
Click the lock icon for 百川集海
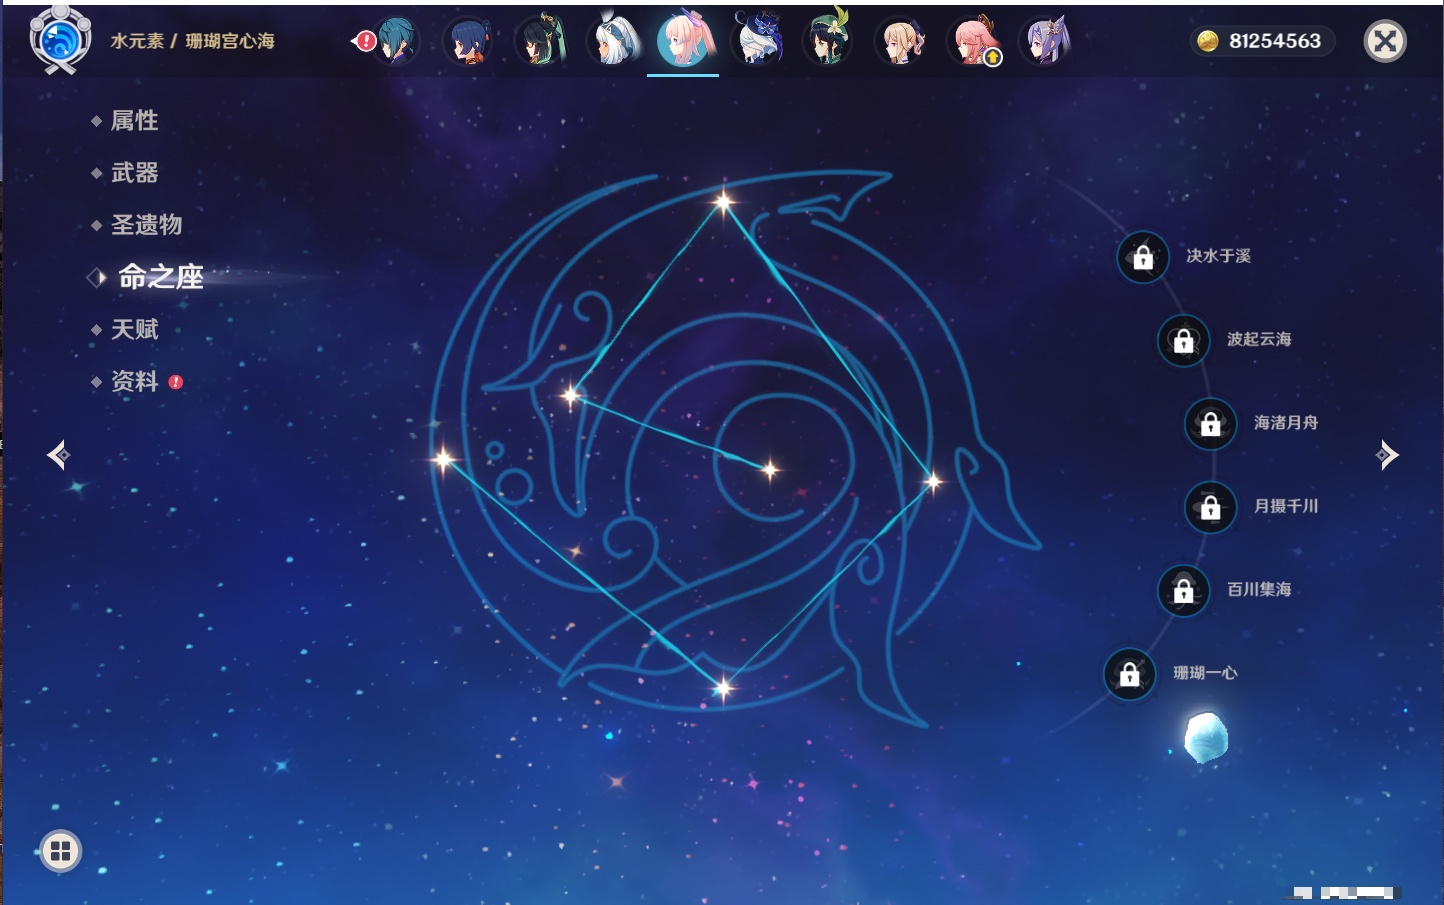click(1183, 590)
